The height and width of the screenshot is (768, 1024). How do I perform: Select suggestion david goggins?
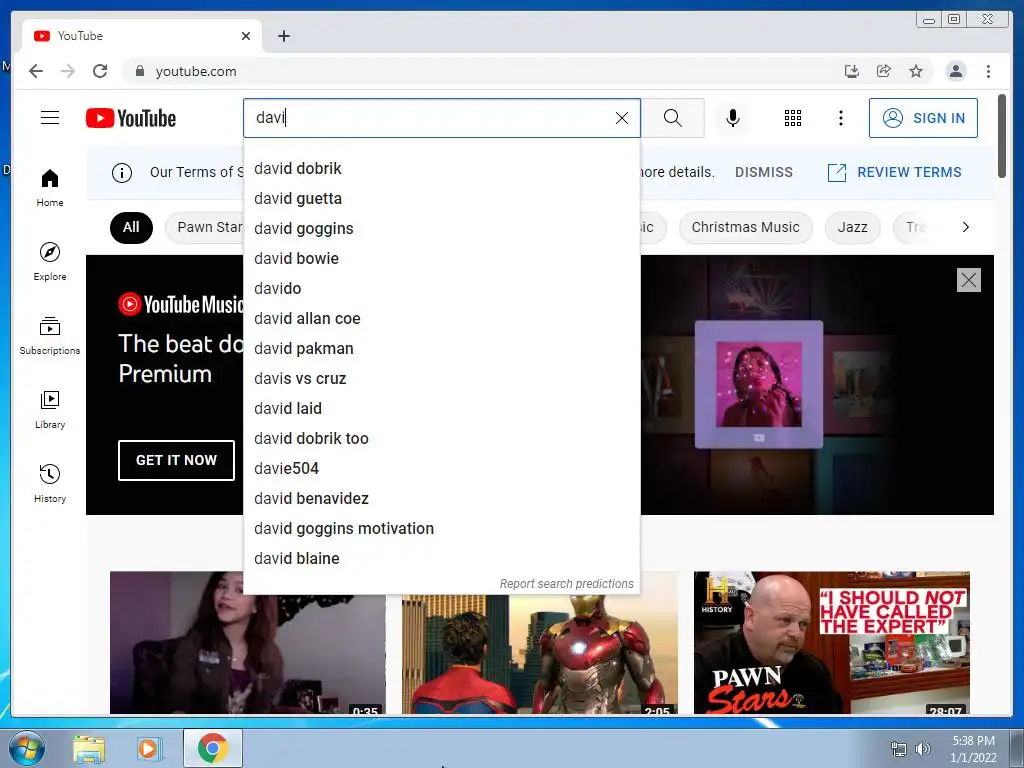point(441,229)
